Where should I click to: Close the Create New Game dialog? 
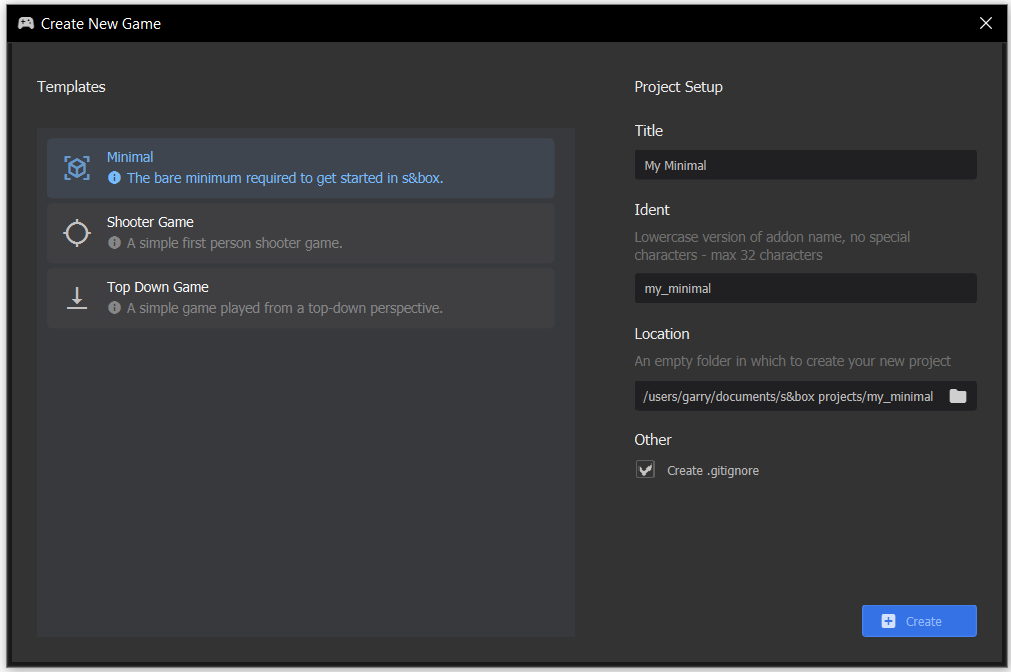(x=985, y=23)
